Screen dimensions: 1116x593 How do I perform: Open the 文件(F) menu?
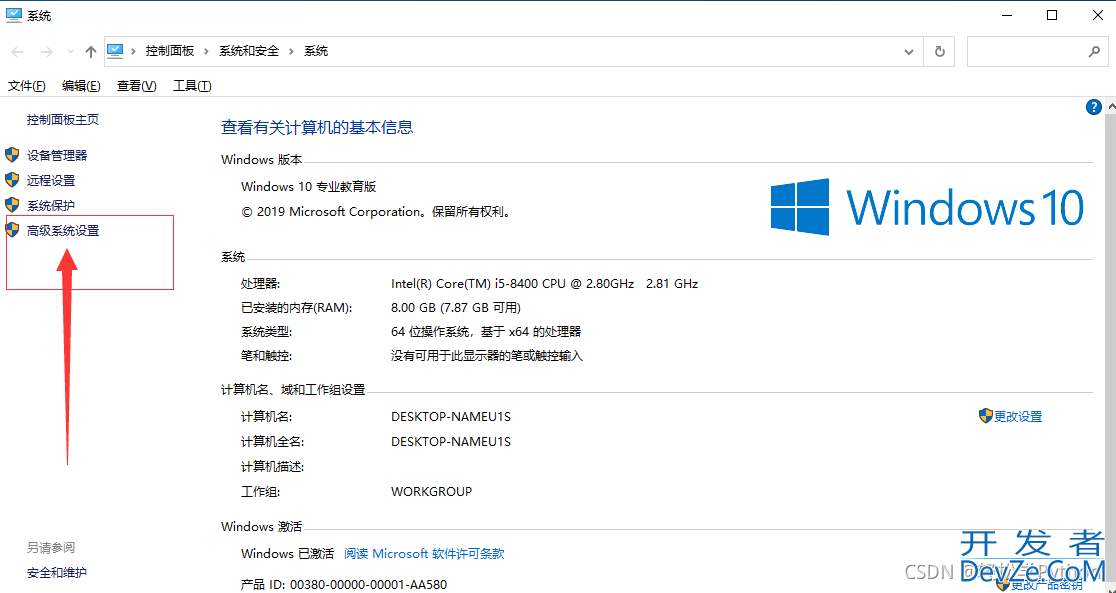tap(27, 85)
